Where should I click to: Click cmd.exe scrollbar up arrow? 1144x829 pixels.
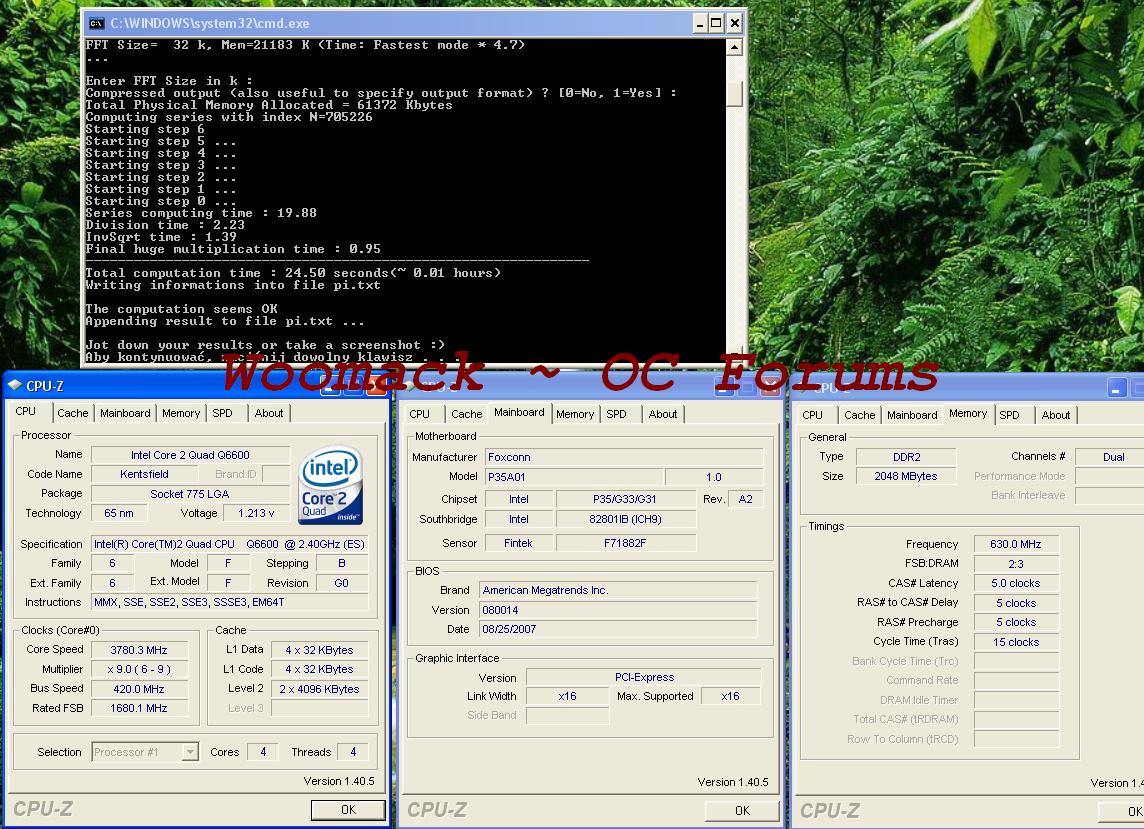[735, 47]
